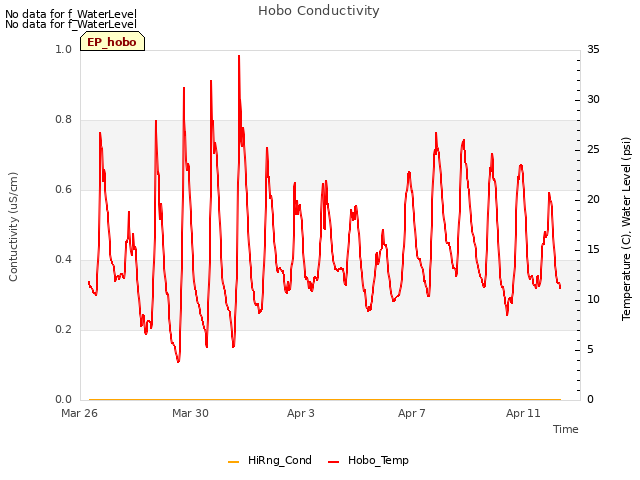Screen dimensions: 640x480
Task: Click the highest red temperature peak near Apr 1
Action: [239, 56]
